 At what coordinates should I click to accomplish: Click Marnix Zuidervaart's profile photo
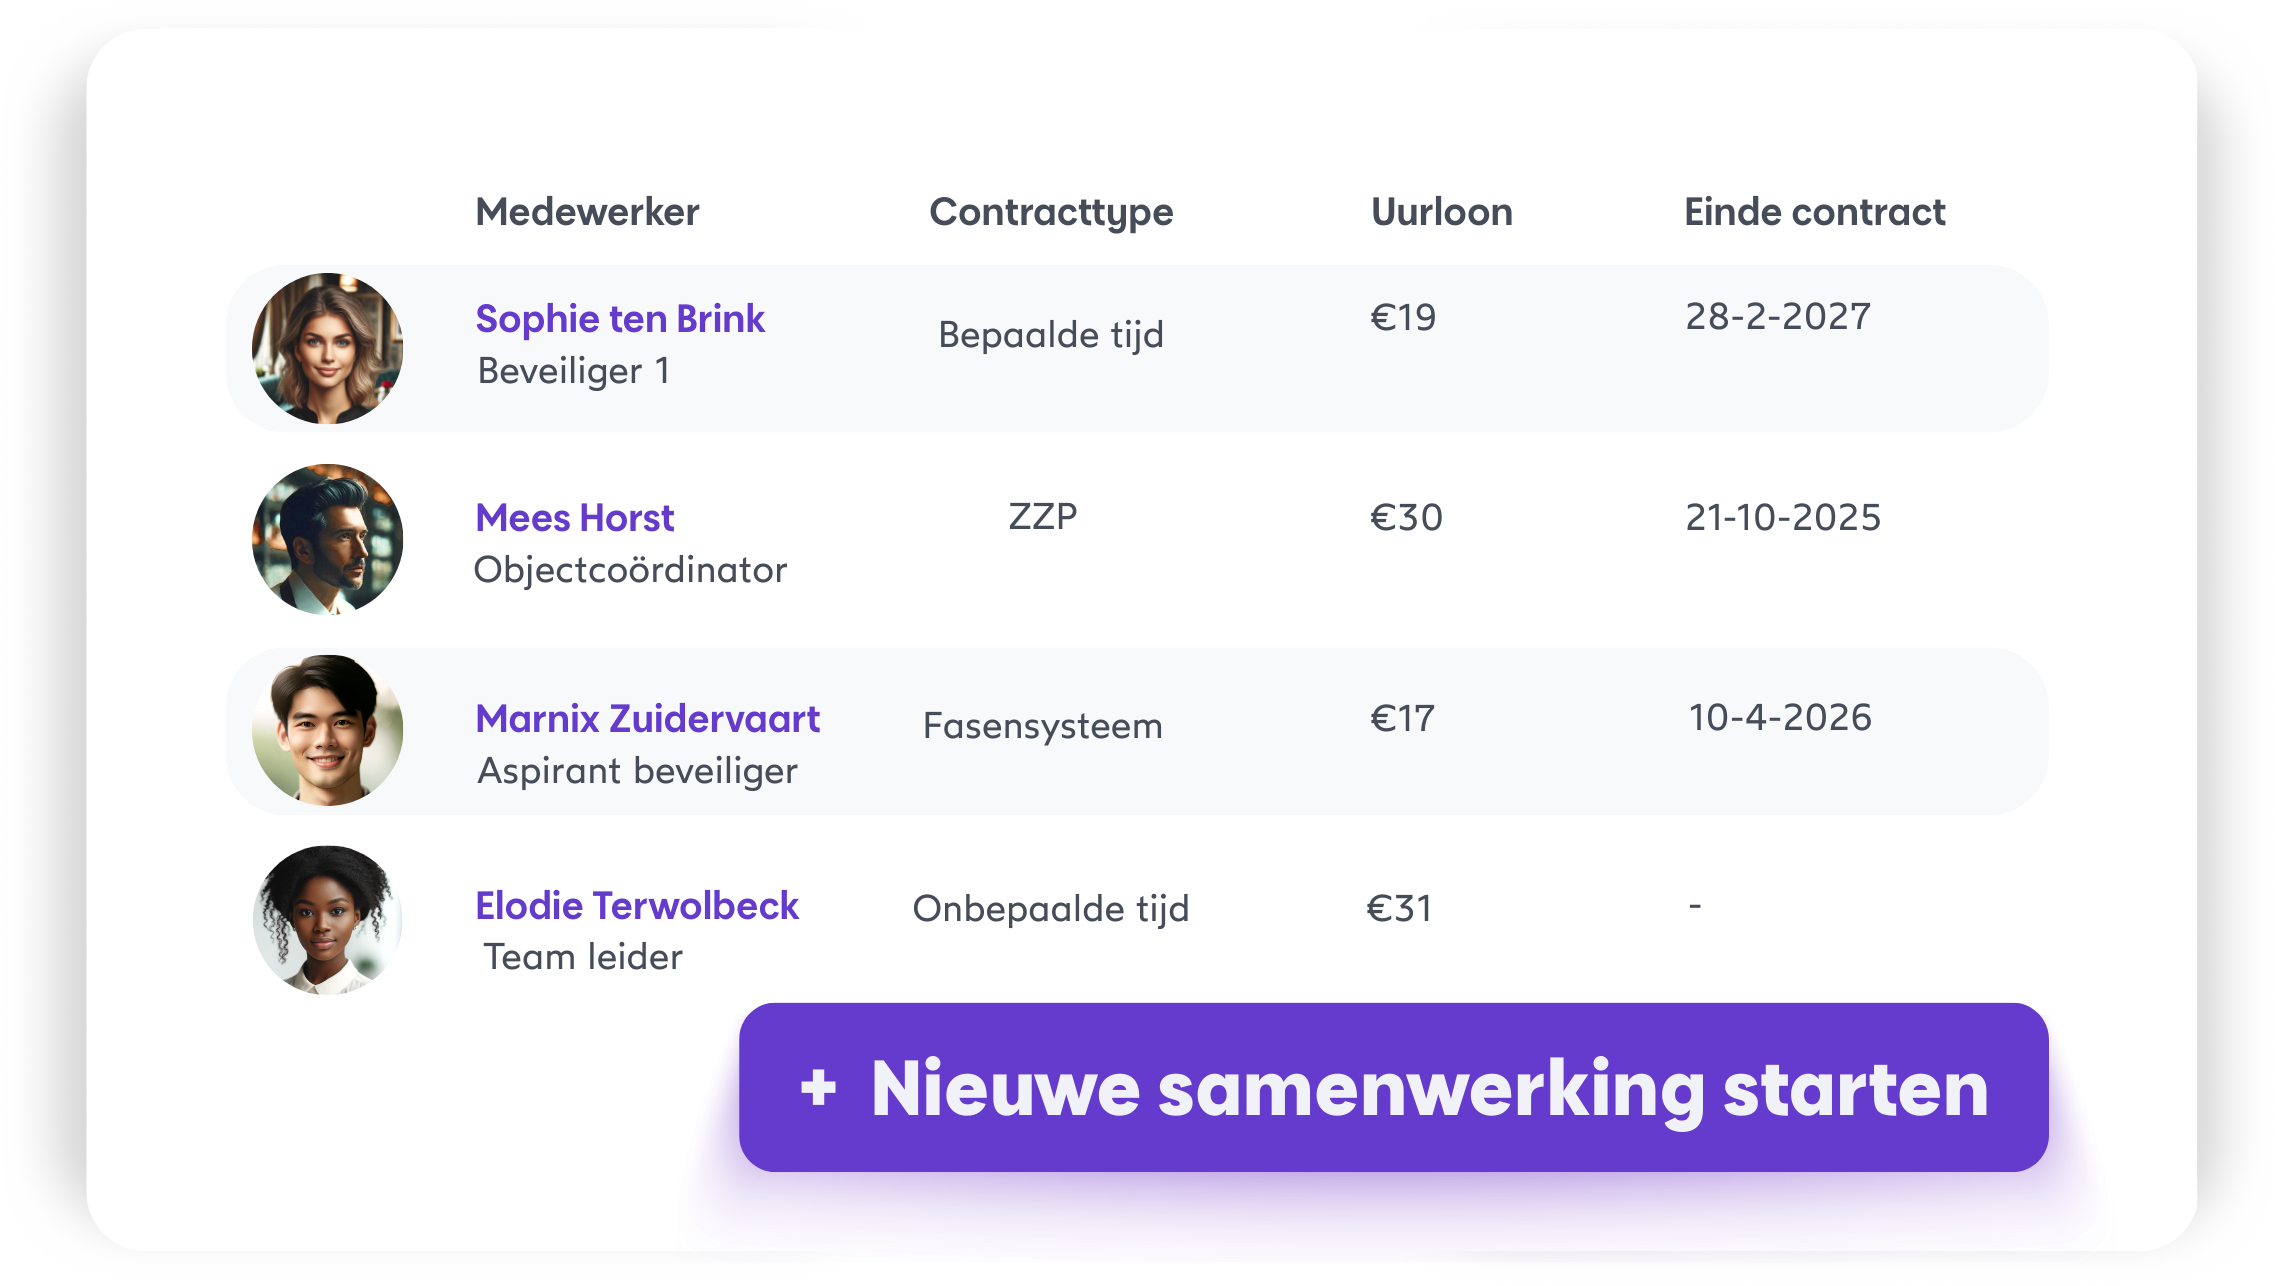[x=327, y=730]
